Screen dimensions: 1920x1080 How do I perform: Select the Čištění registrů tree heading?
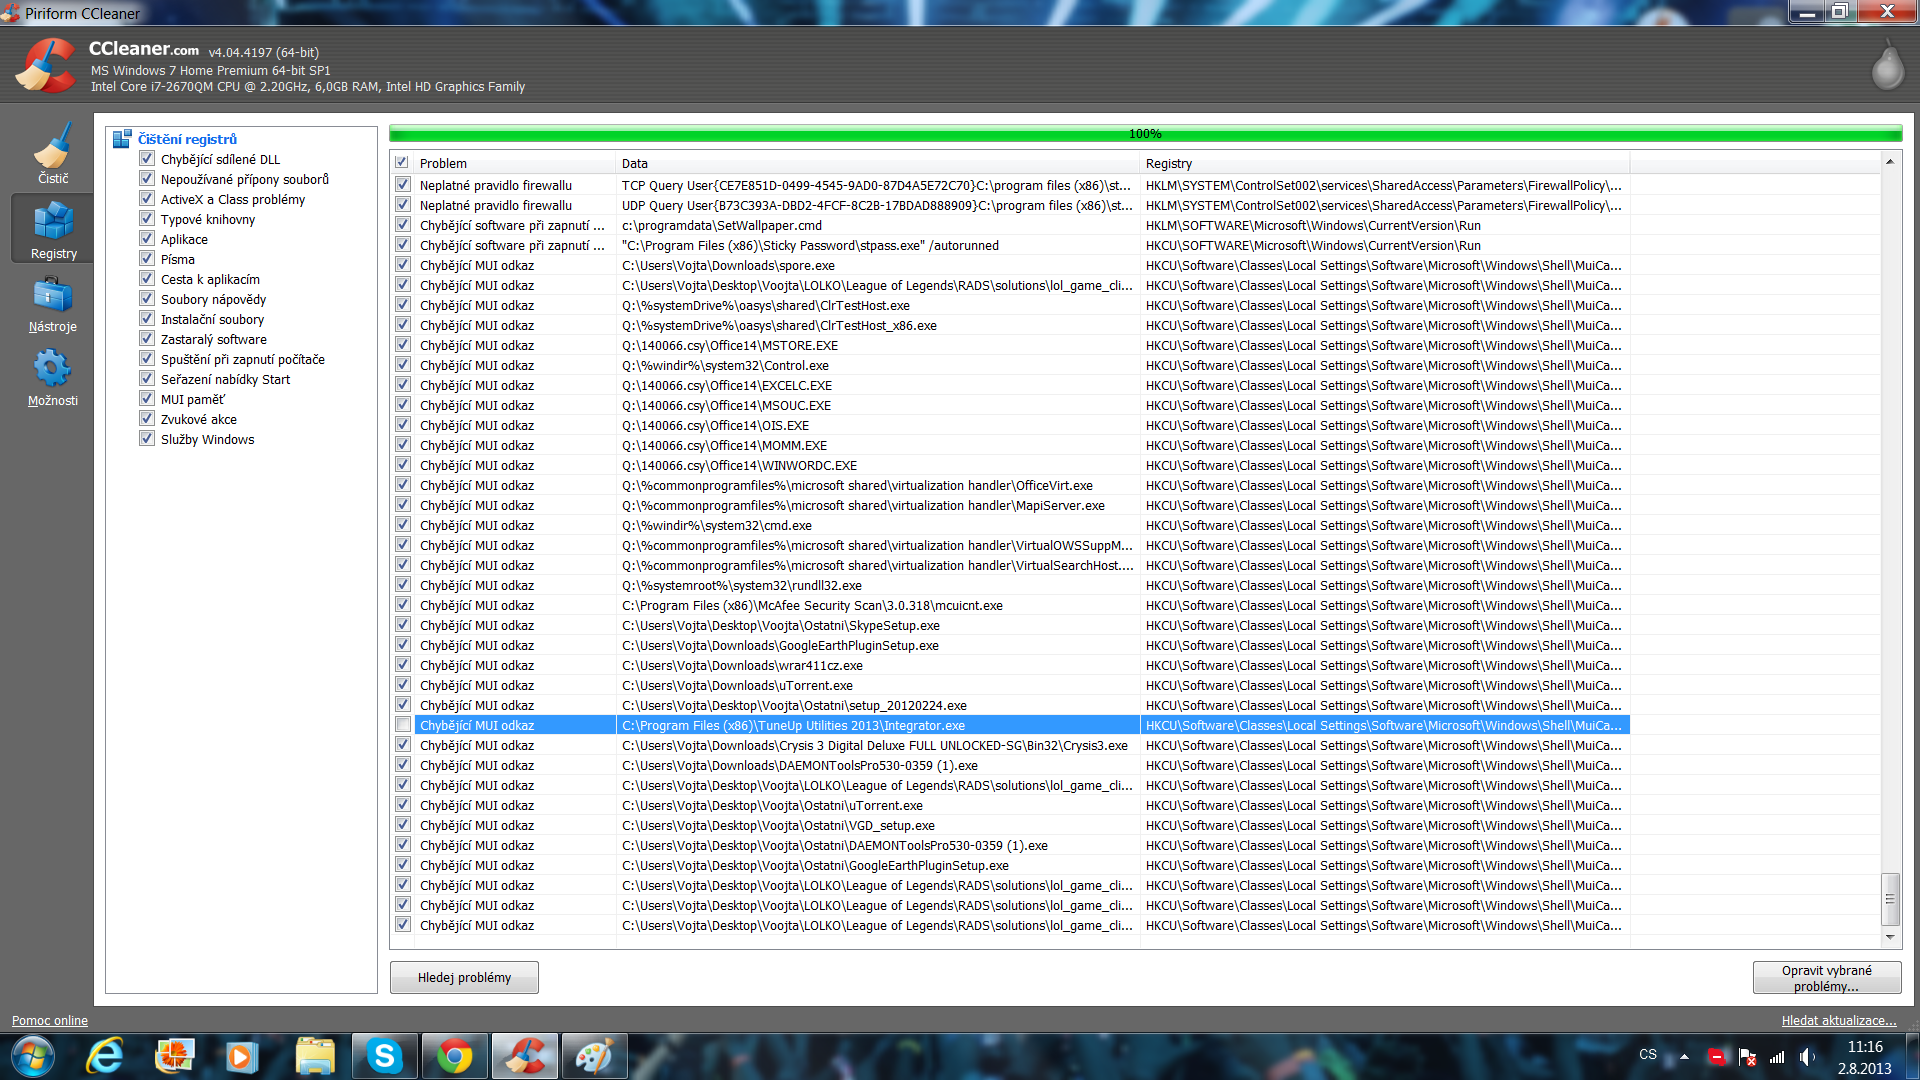(x=187, y=139)
